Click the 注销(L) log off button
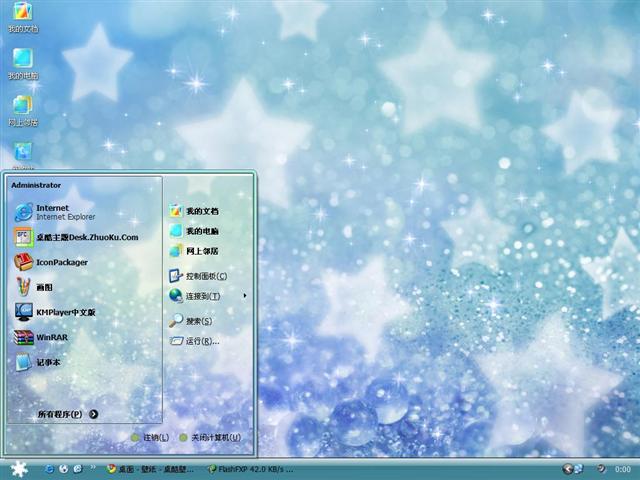The width and height of the screenshot is (640, 480). 149,438
